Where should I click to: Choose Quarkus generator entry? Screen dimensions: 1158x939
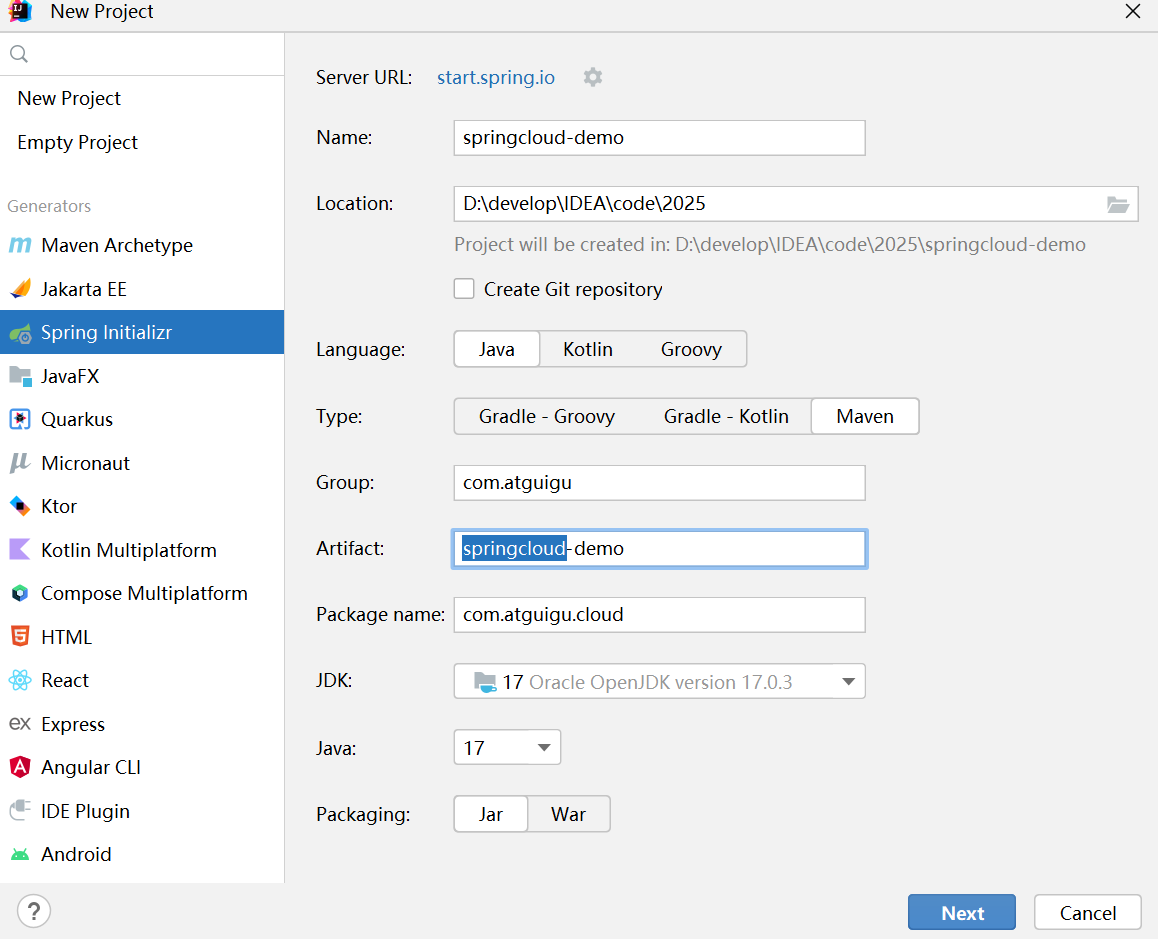(x=142, y=420)
